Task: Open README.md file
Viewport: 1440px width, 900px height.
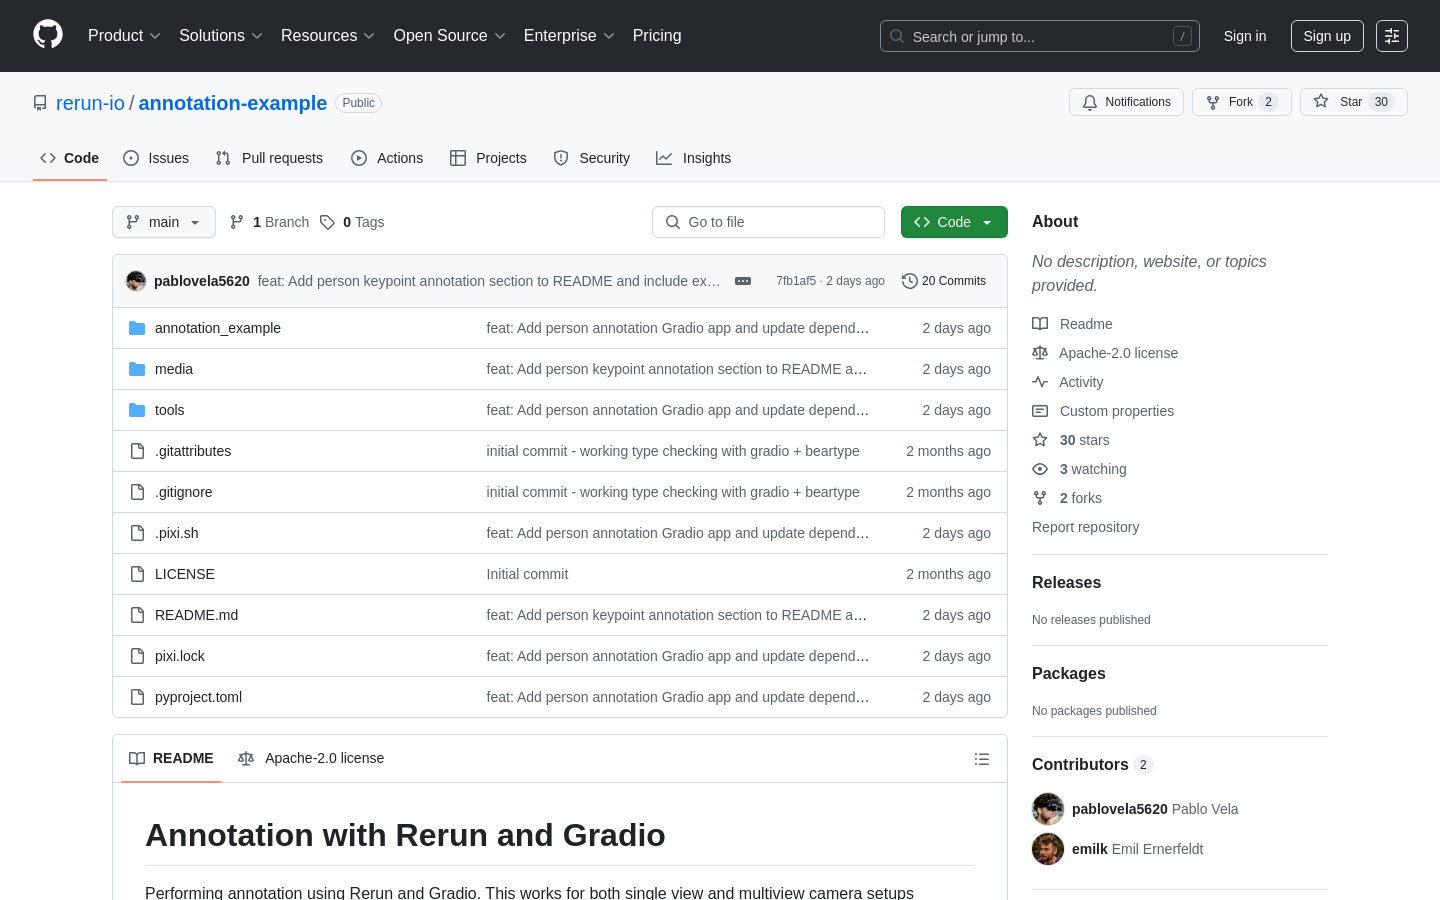Action: [x=197, y=615]
